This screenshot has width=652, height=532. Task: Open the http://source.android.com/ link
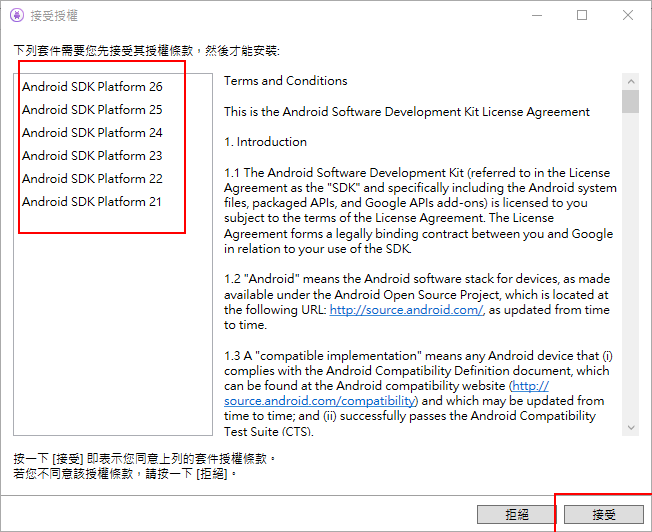pos(407,310)
